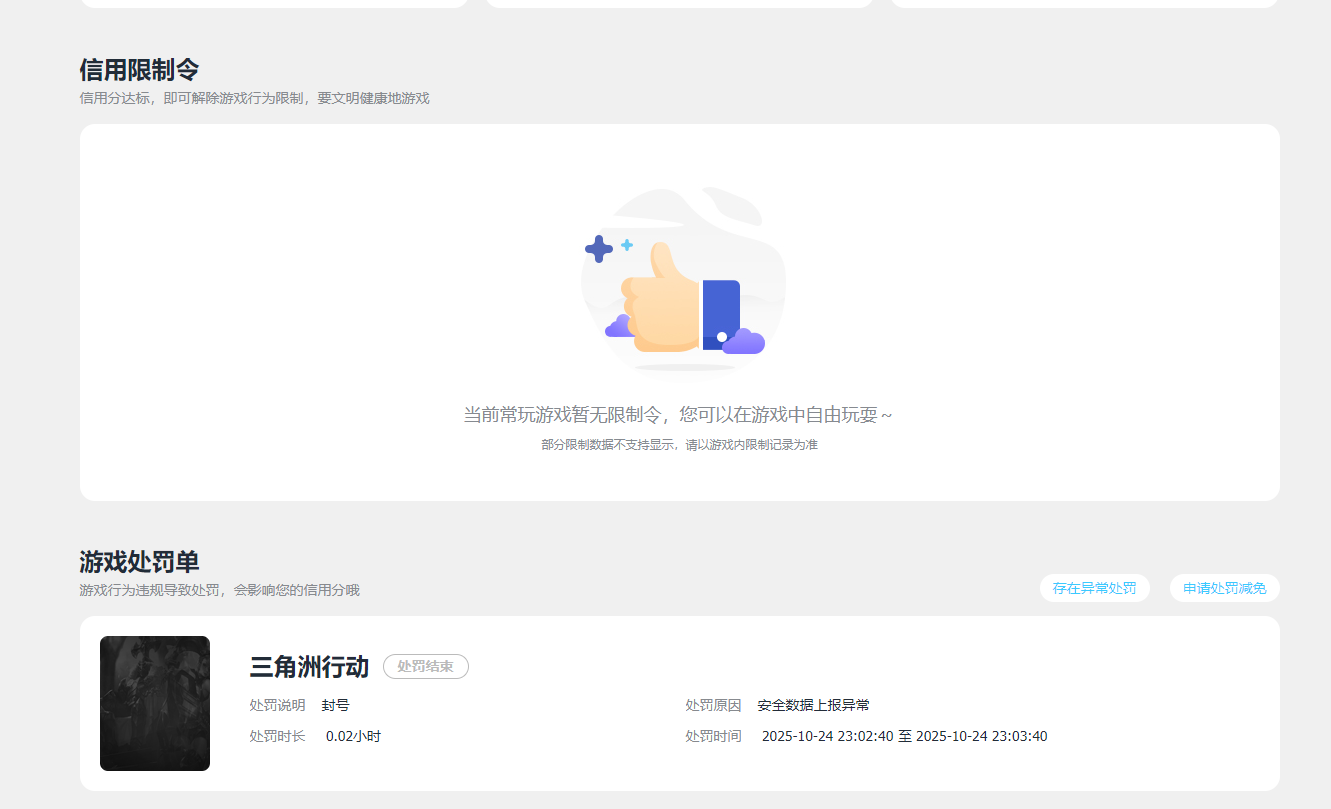Click the 存在异常处罚 button

tap(1094, 588)
